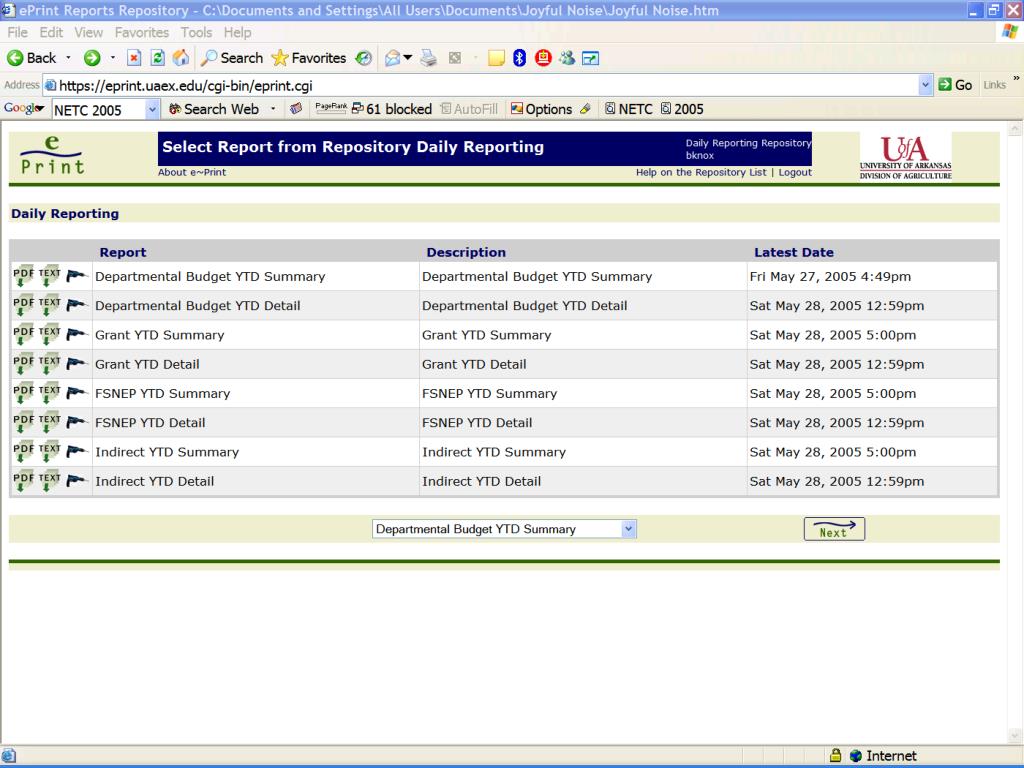Click drill icon for Indirect YTD Summary
The width and height of the screenshot is (1024, 768).
pos(77,452)
